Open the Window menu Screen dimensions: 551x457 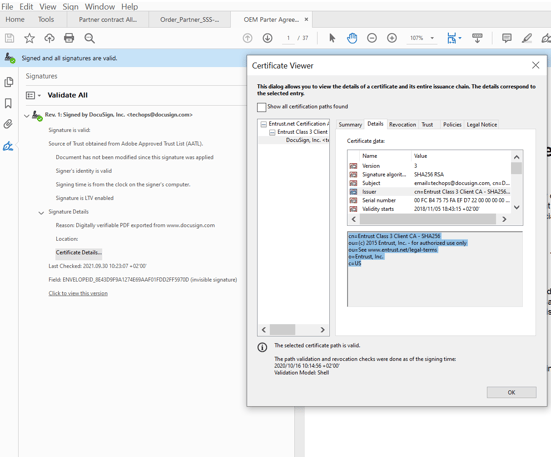pos(100,7)
